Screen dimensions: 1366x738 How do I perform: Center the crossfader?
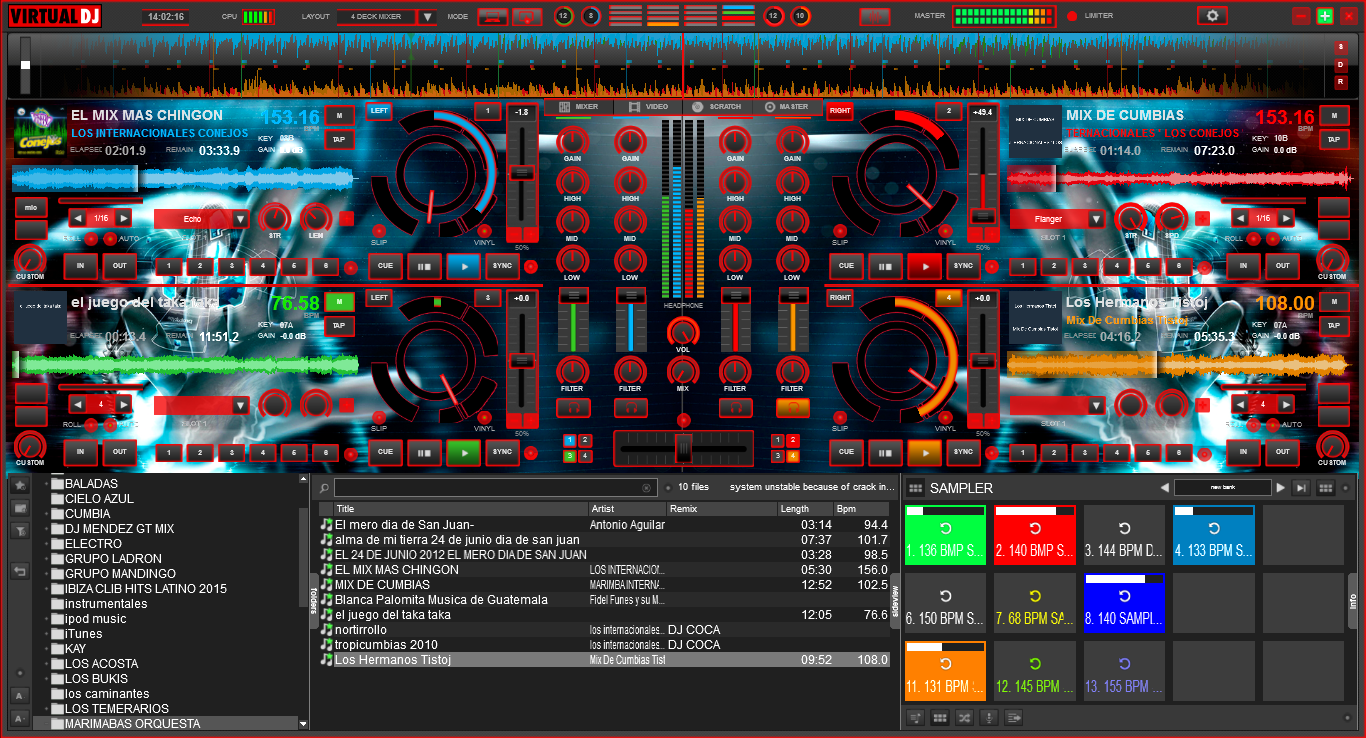click(x=683, y=449)
